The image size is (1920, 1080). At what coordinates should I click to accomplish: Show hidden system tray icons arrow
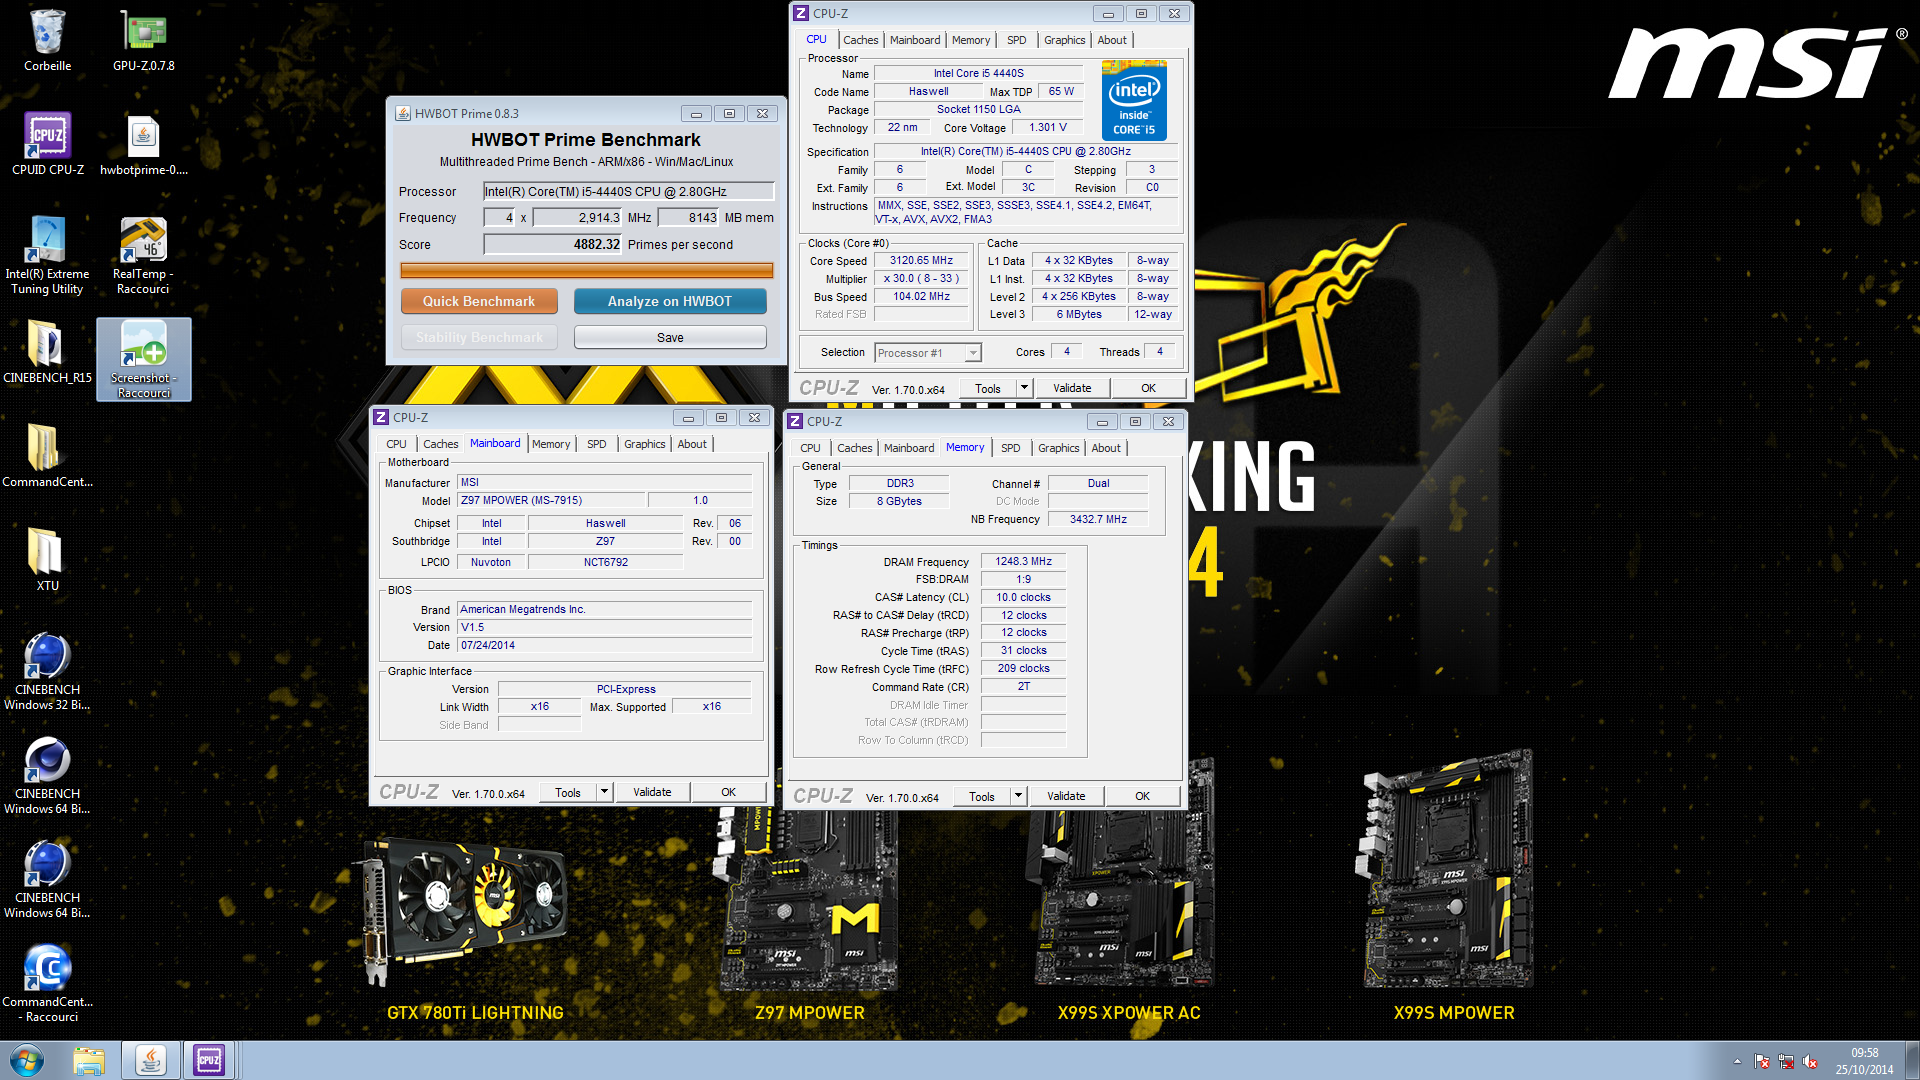[1737, 1061]
